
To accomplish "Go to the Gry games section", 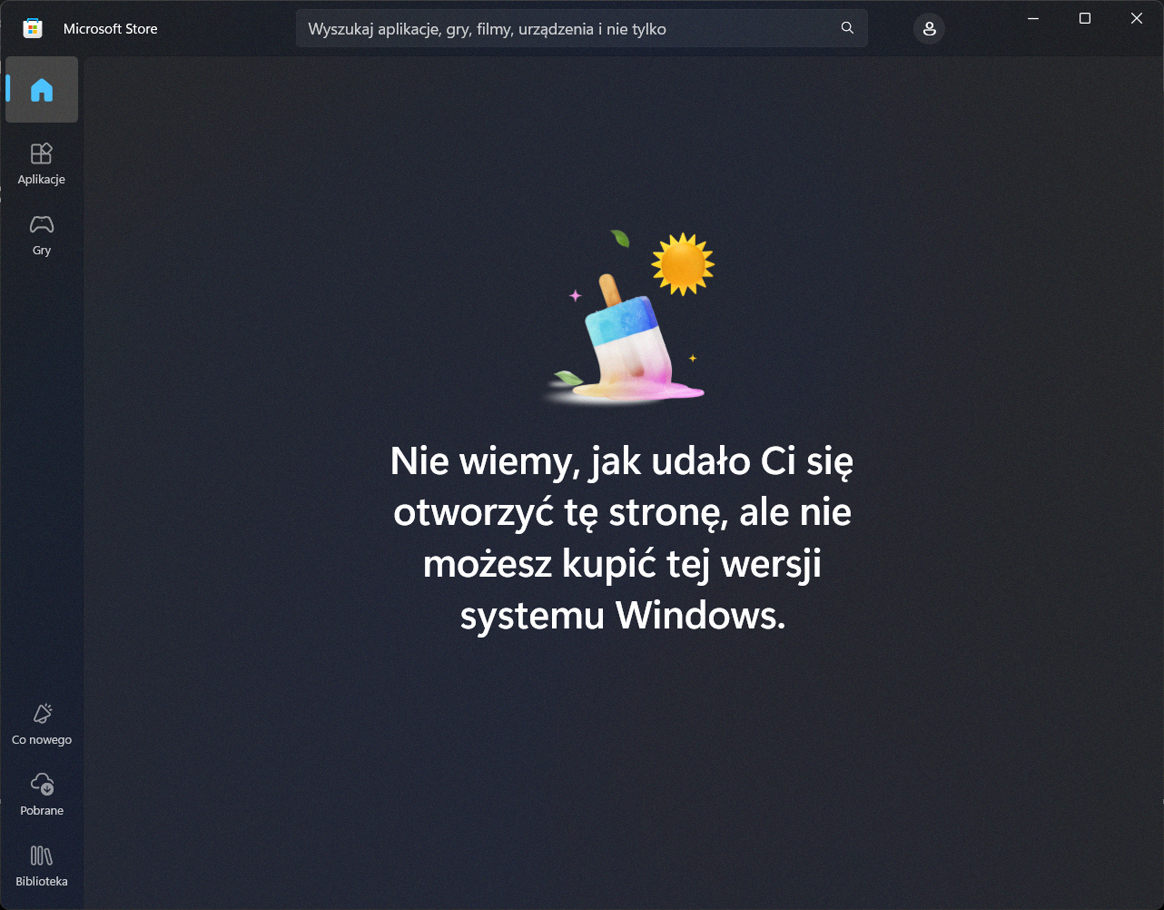I will (42, 235).
